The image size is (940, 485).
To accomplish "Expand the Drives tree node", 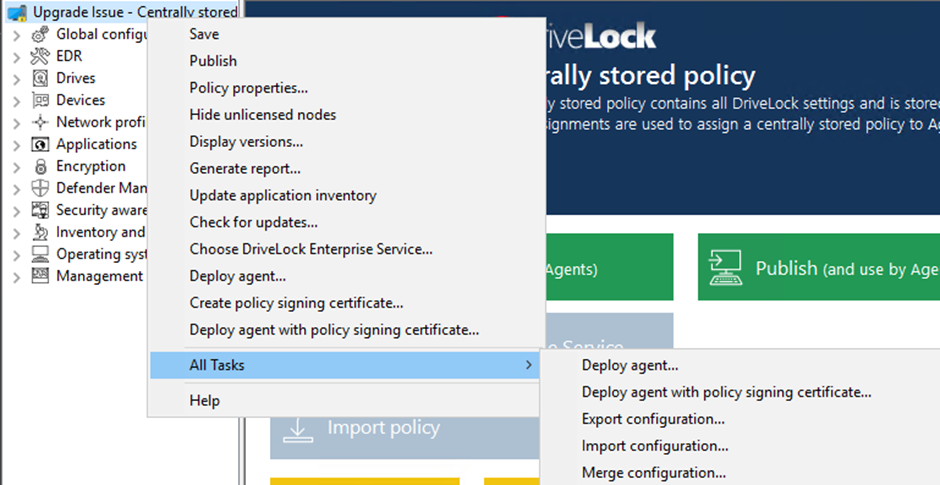I will pyautogui.click(x=17, y=79).
